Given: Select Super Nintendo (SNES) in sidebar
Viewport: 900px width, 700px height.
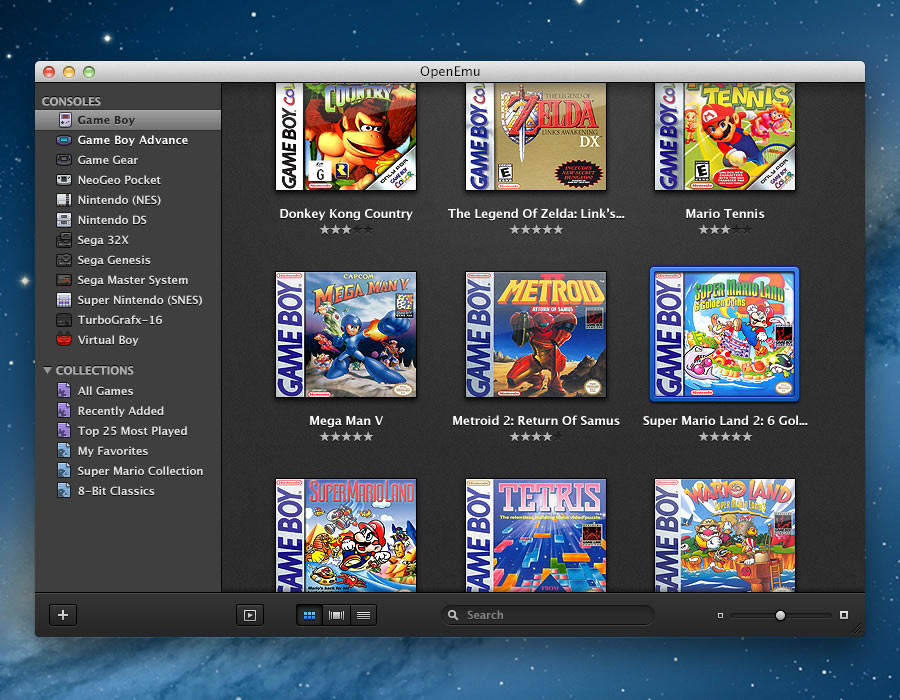Looking at the screenshot, I should pos(128,300).
